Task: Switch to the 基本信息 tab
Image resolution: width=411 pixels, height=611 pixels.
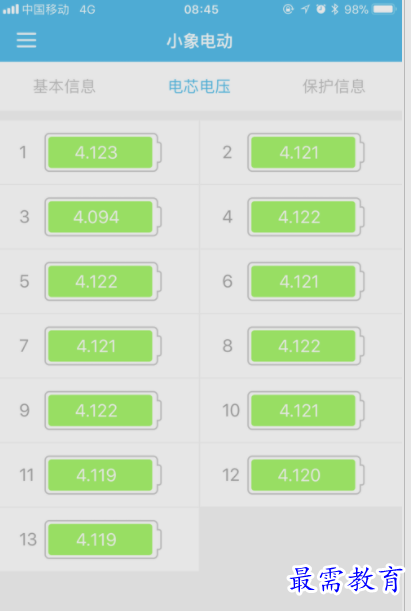Action: (64, 86)
